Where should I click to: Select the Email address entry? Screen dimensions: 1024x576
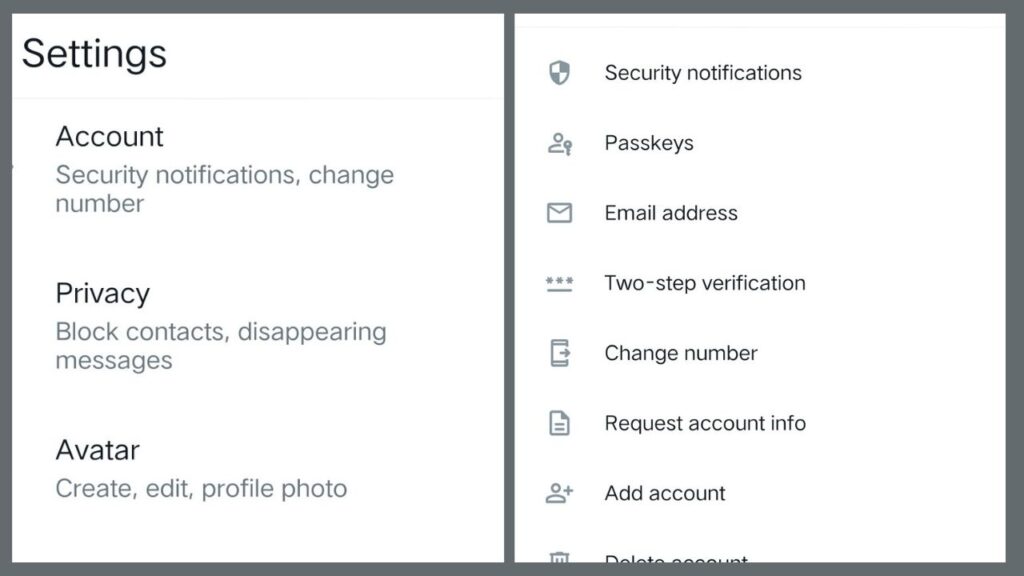671,212
